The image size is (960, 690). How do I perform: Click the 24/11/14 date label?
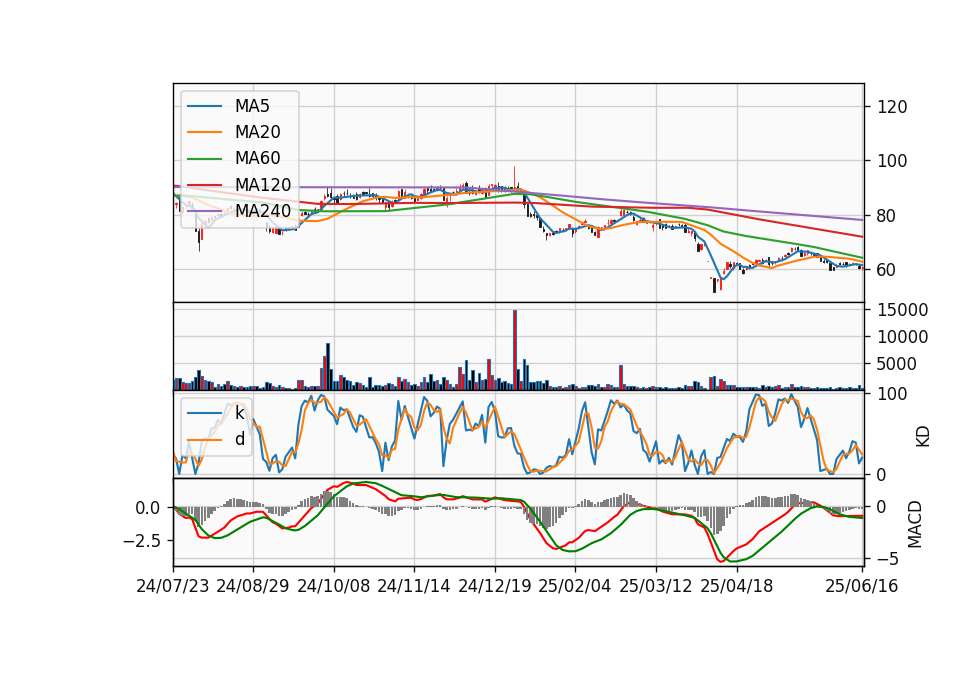(x=414, y=586)
